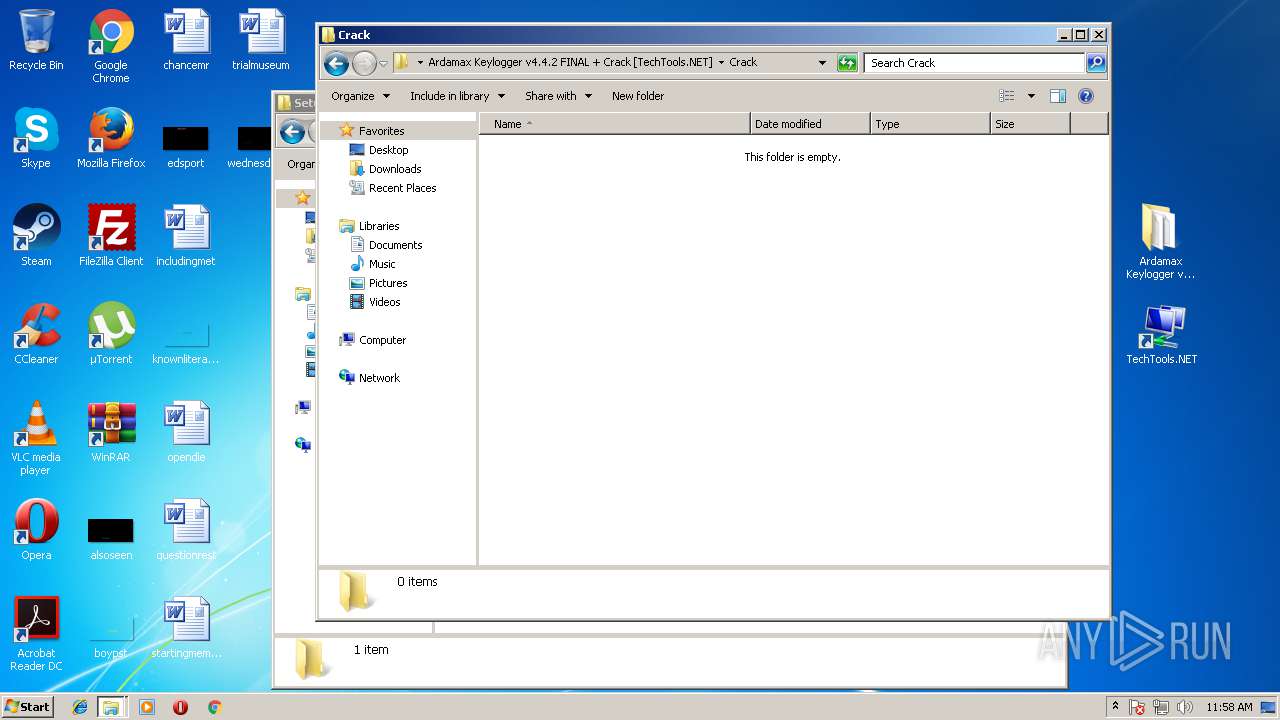This screenshot has width=1280, height=720.
Task: Open the Steam desktop shortcut
Action: pos(36,236)
